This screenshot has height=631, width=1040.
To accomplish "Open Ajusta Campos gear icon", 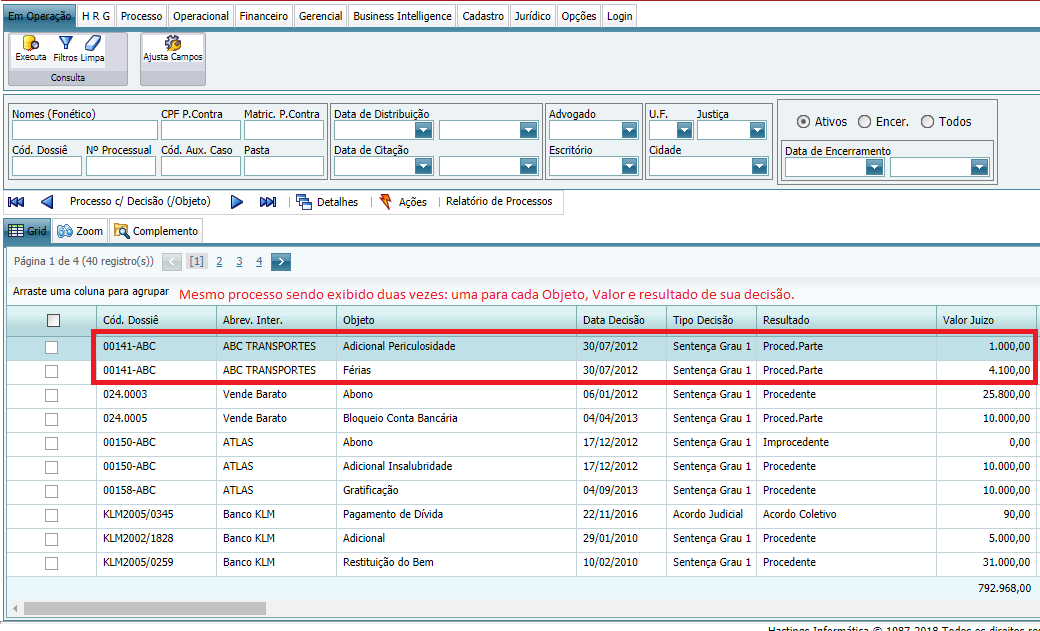I will point(173,49).
